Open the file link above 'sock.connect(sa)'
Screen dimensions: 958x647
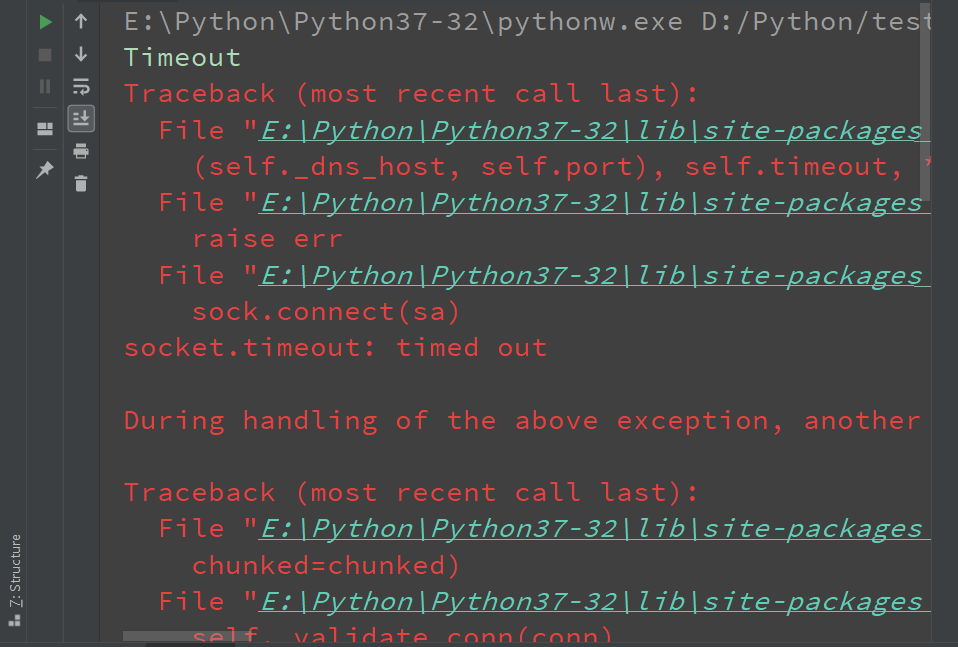[594, 276]
